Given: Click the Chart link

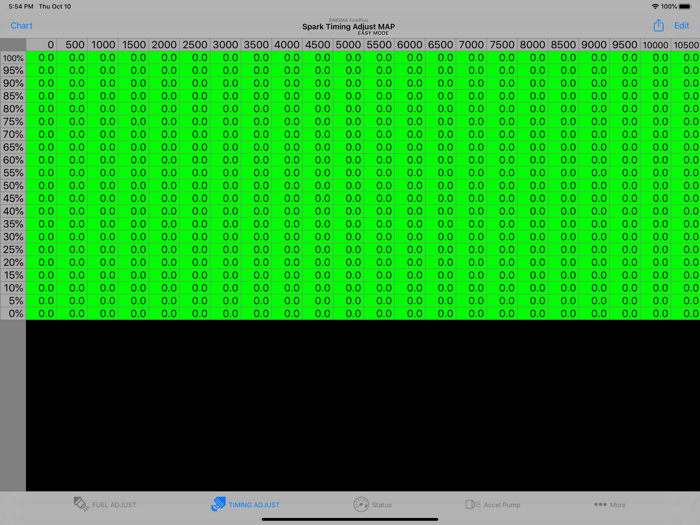Looking at the screenshot, I should 21,25.
